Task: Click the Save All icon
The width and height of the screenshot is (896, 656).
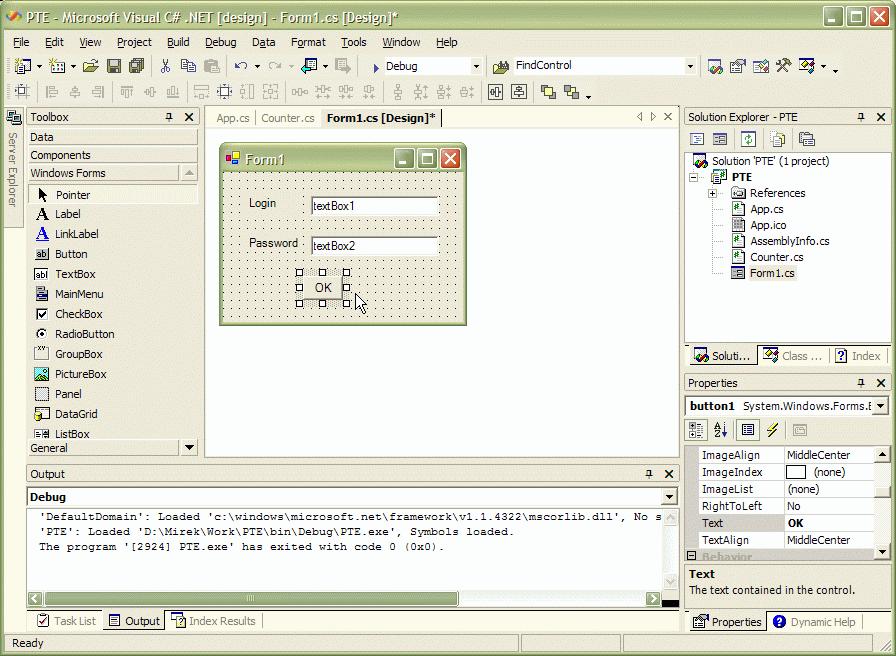Action: click(x=137, y=66)
